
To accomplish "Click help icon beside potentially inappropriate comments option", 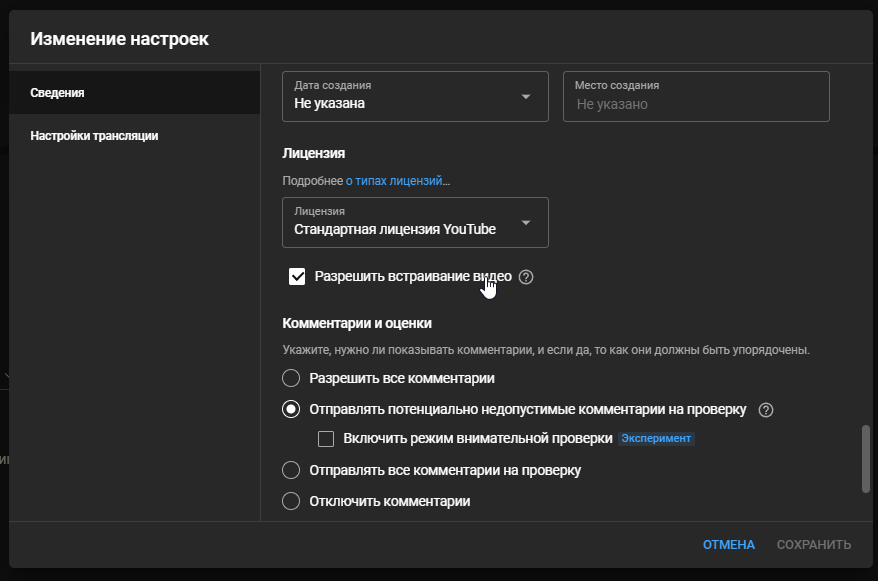I will tap(766, 409).
